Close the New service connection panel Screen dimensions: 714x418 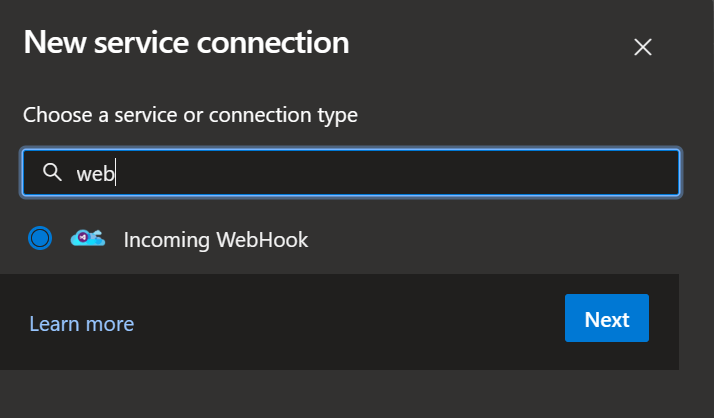[x=643, y=47]
